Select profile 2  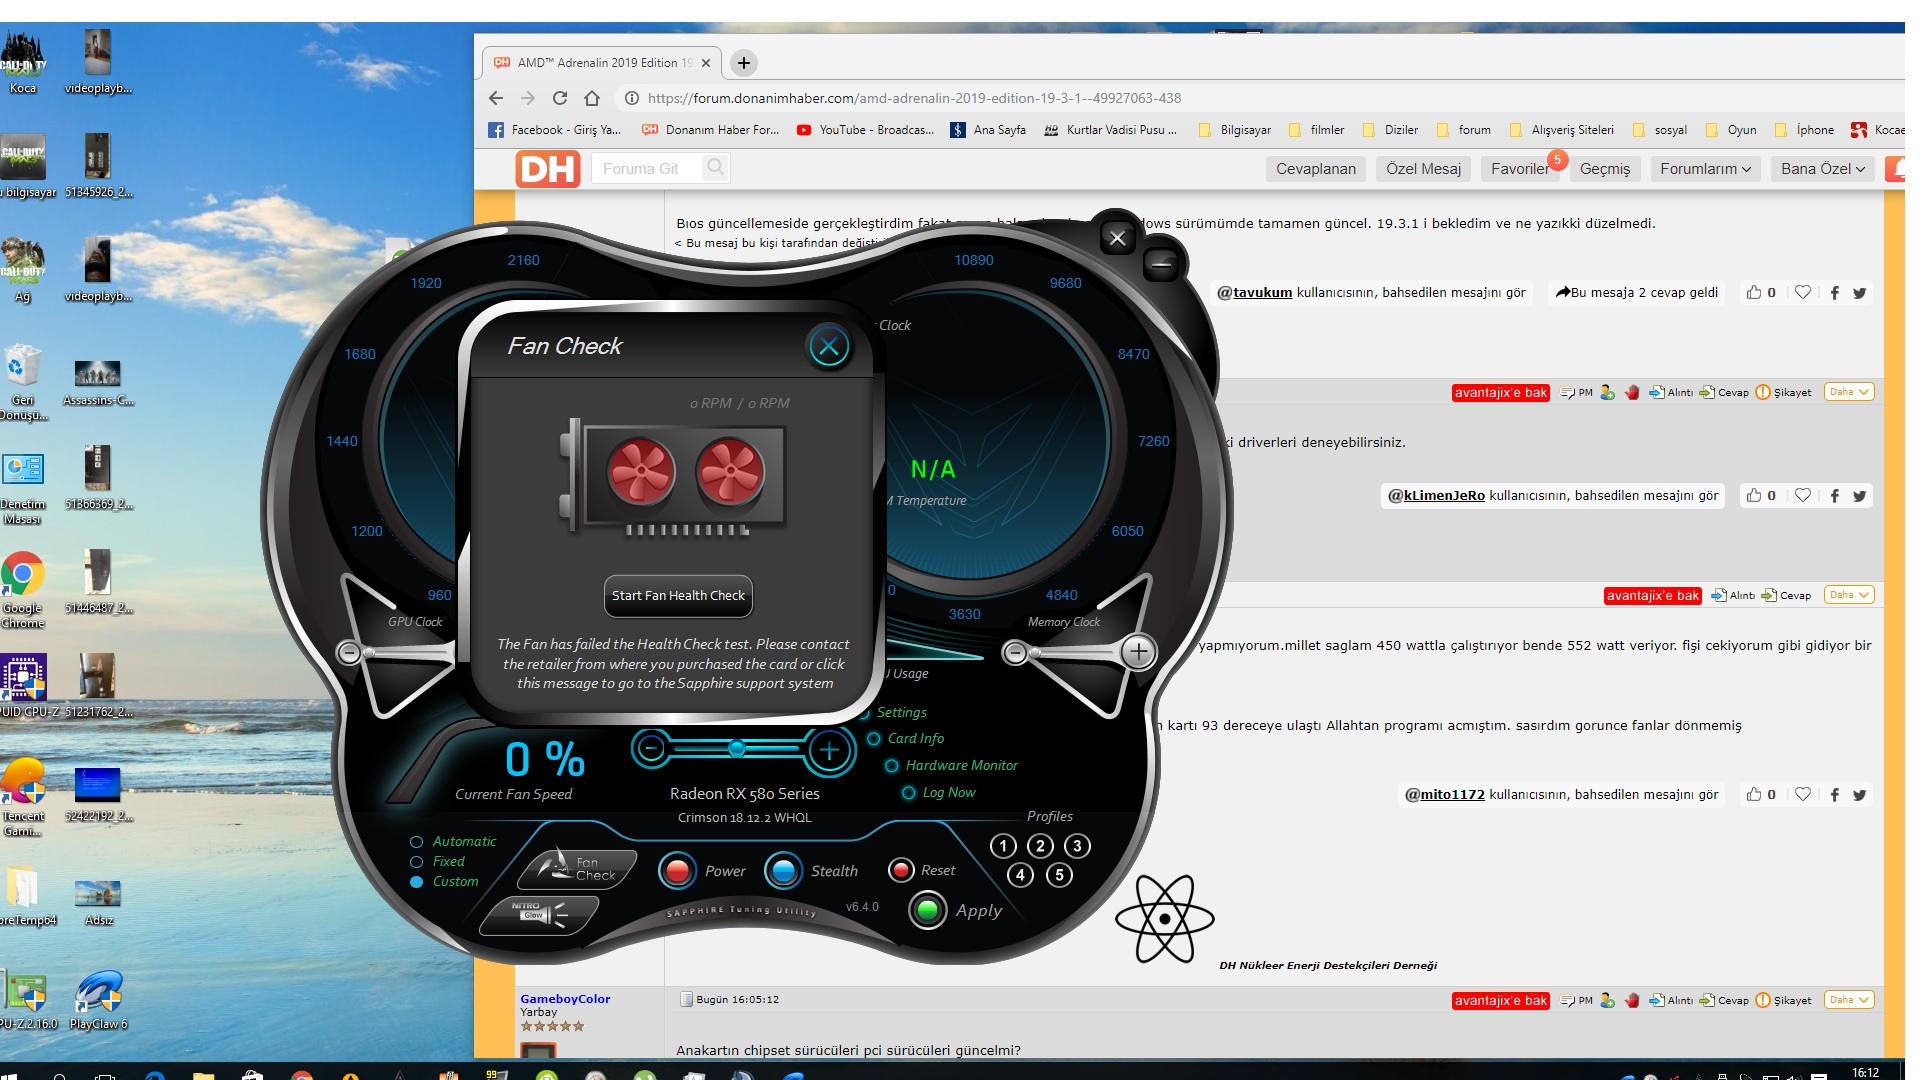1040,847
